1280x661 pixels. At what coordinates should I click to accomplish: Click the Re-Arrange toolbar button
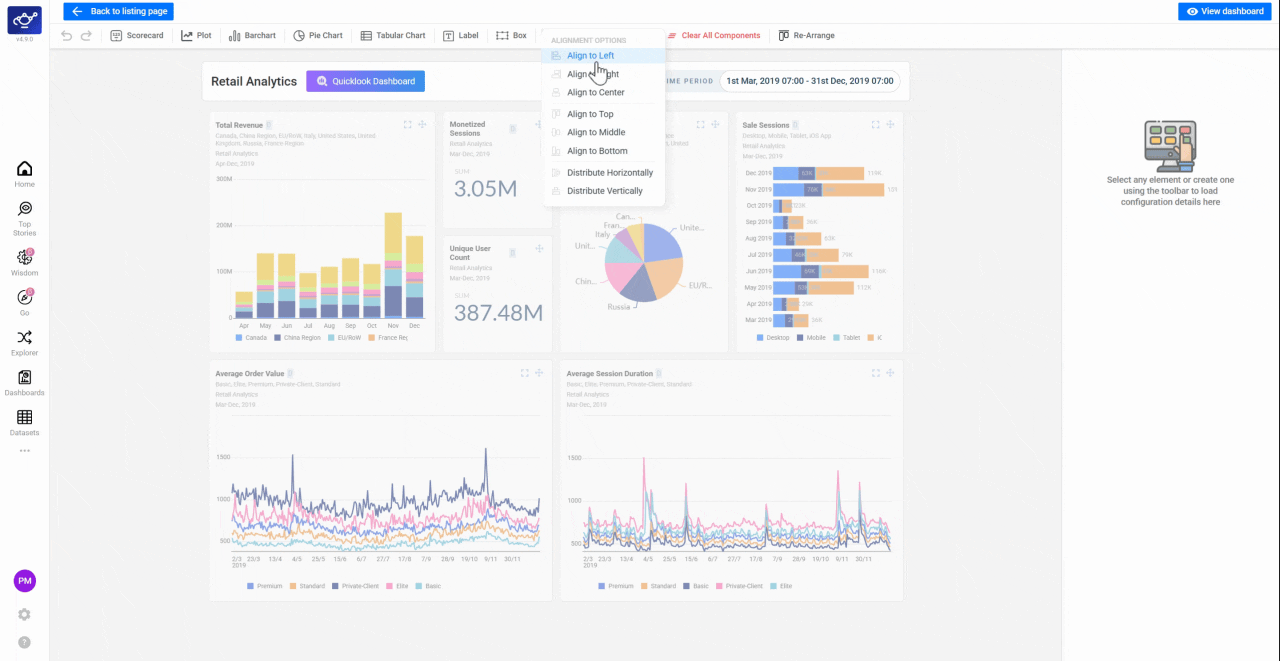(806, 35)
